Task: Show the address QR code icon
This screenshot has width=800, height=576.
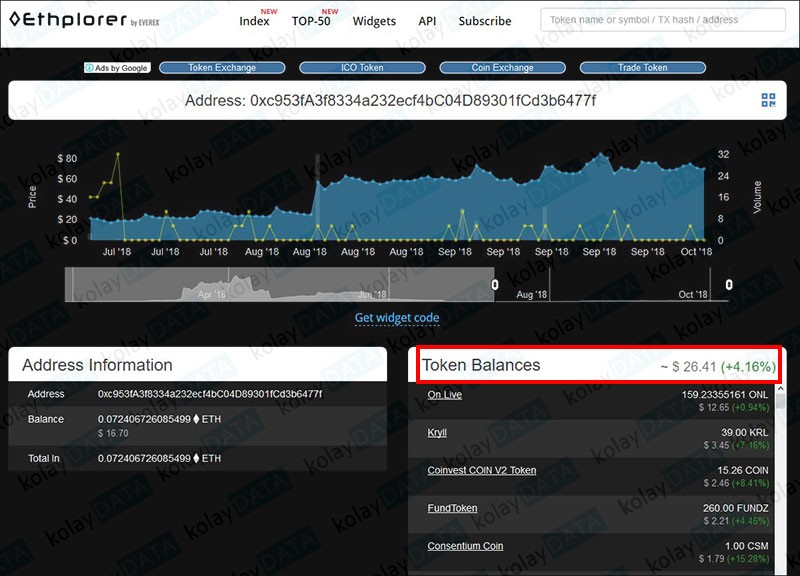Action: (x=768, y=100)
